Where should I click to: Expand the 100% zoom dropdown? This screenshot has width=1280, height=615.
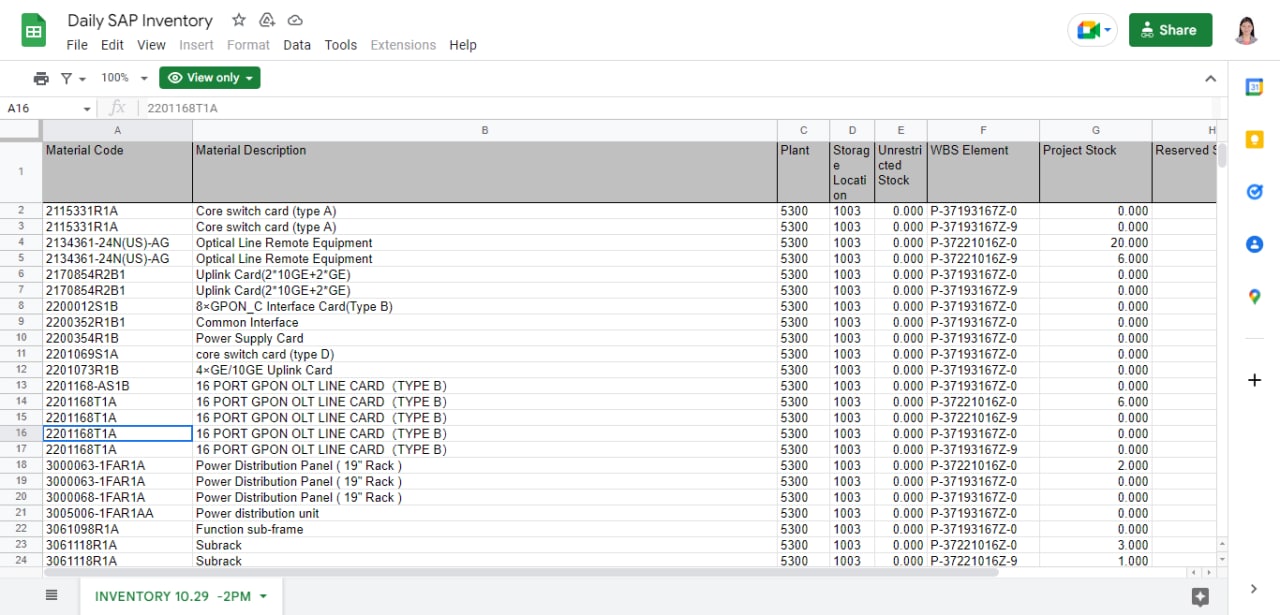tap(124, 78)
